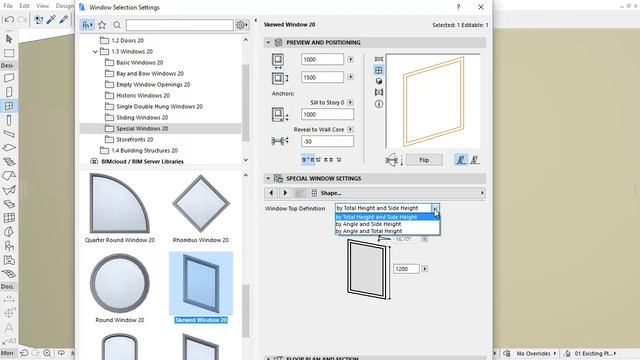This screenshot has width=640, height=360.
Task: Click the Flip button
Action: click(x=424, y=160)
